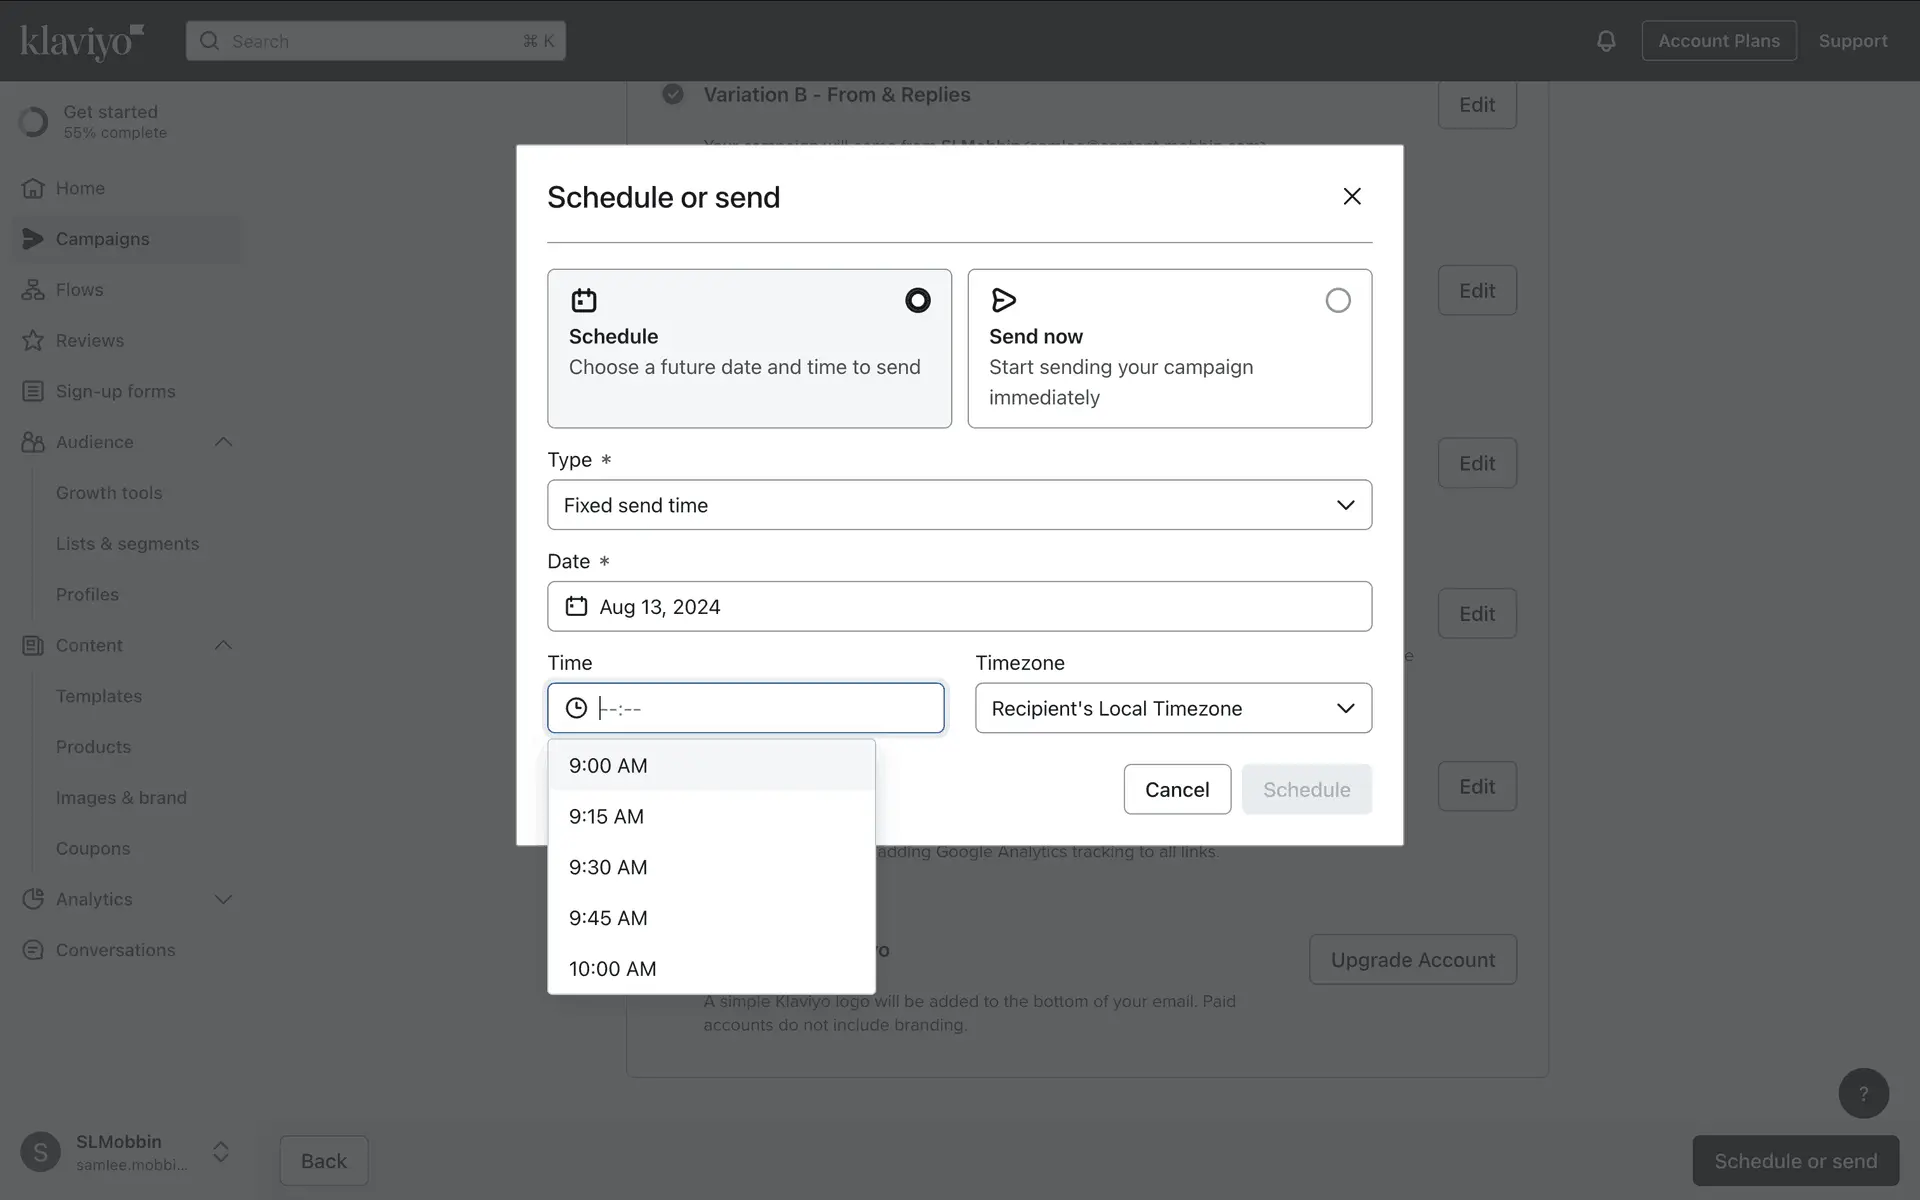Collapse the Audience section chevron
The width and height of the screenshot is (1920, 1200).
(223, 442)
